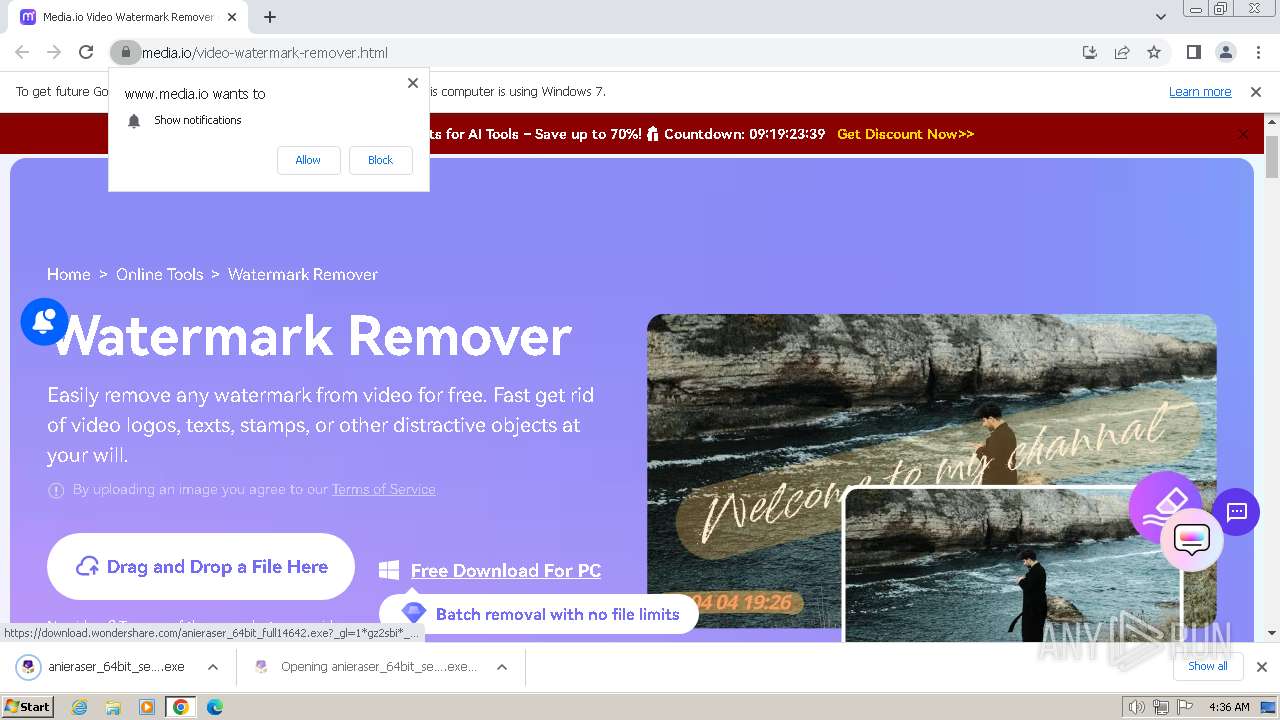This screenshot has width=1280, height=720.
Task: Open Online Tools breadcrumb
Action: click(159, 274)
